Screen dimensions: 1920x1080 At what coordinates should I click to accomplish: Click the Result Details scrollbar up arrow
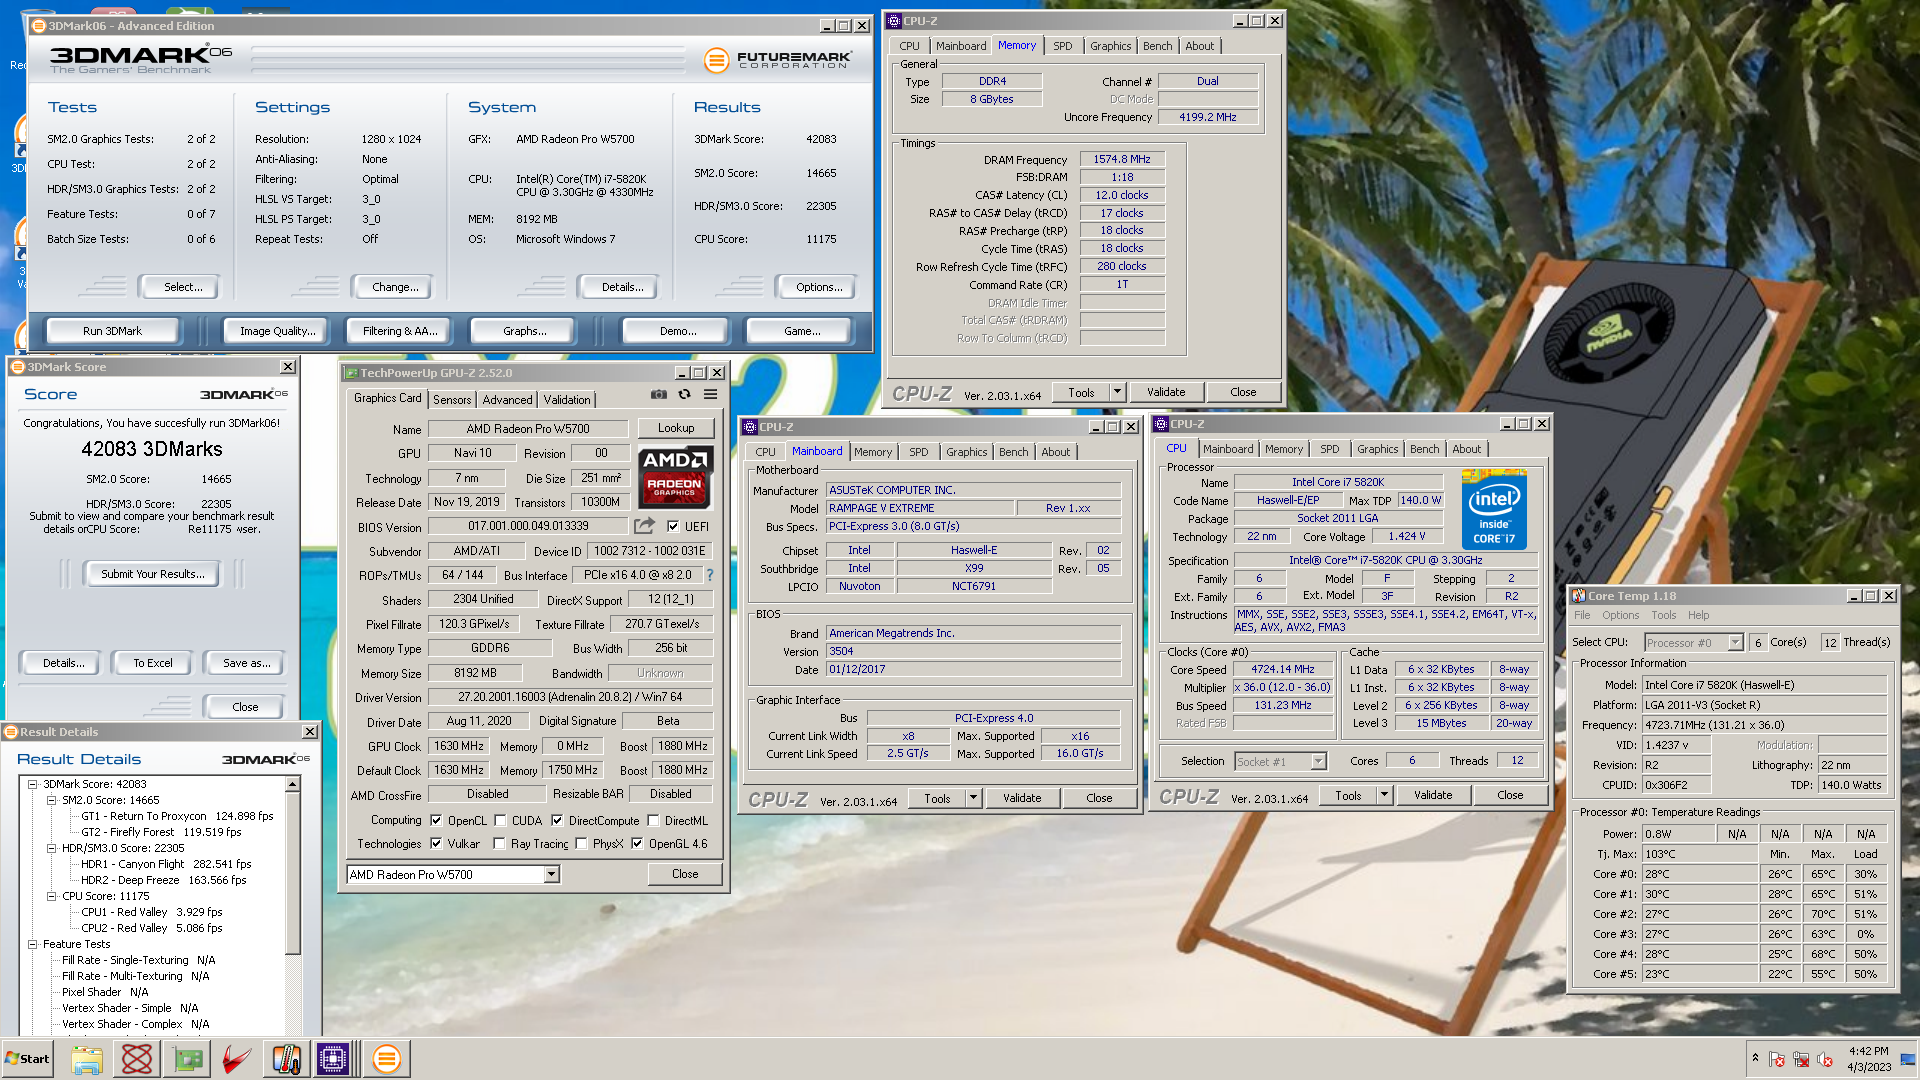point(293,786)
